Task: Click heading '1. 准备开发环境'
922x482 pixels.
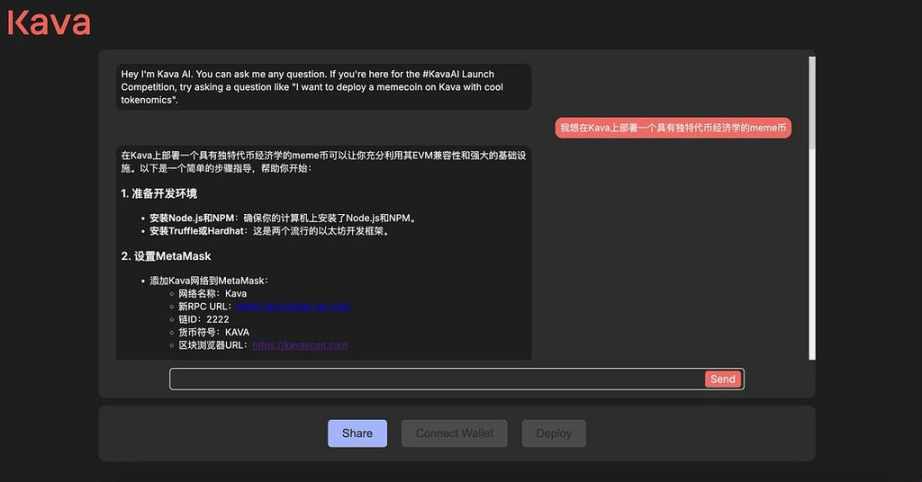Action: click(x=159, y=193)
